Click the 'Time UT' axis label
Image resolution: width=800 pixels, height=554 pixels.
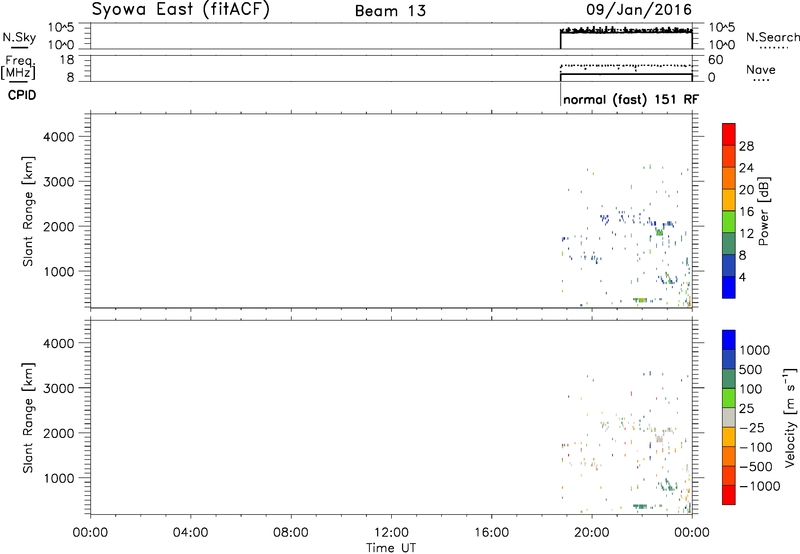pyautogui.click(x=391, y=547)
